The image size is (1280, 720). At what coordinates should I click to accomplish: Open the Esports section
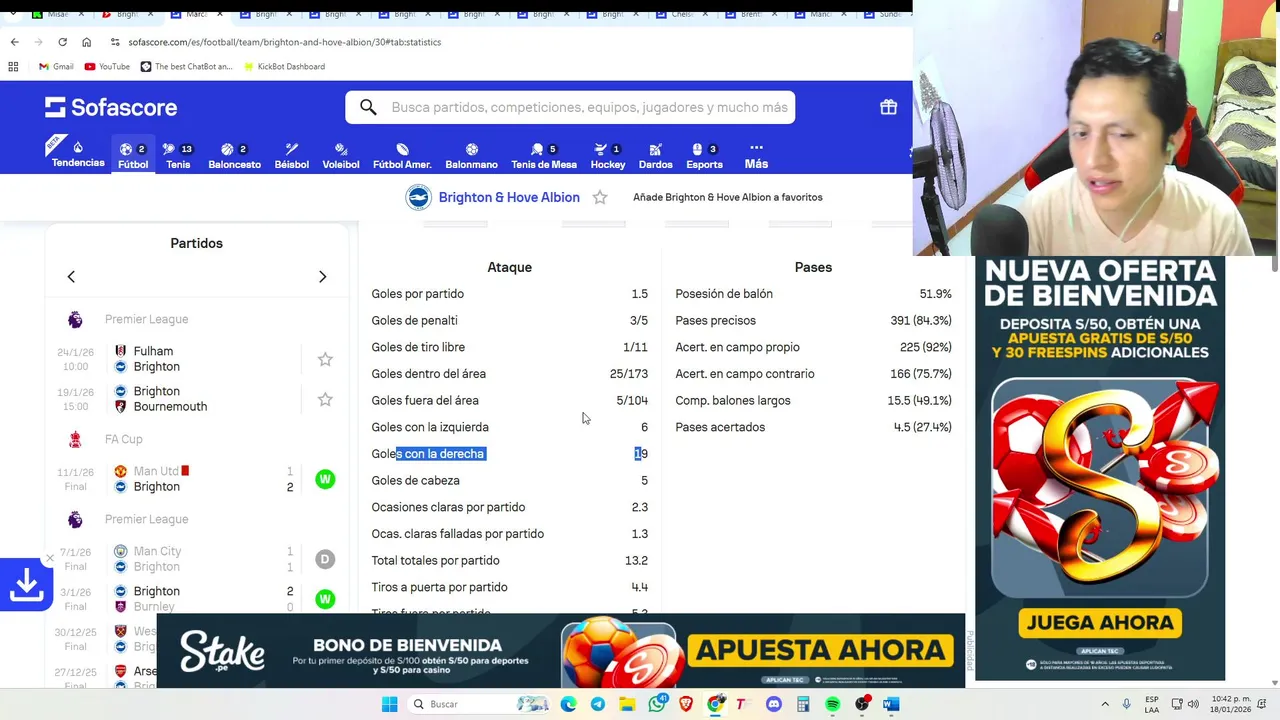tap(704, 155)
